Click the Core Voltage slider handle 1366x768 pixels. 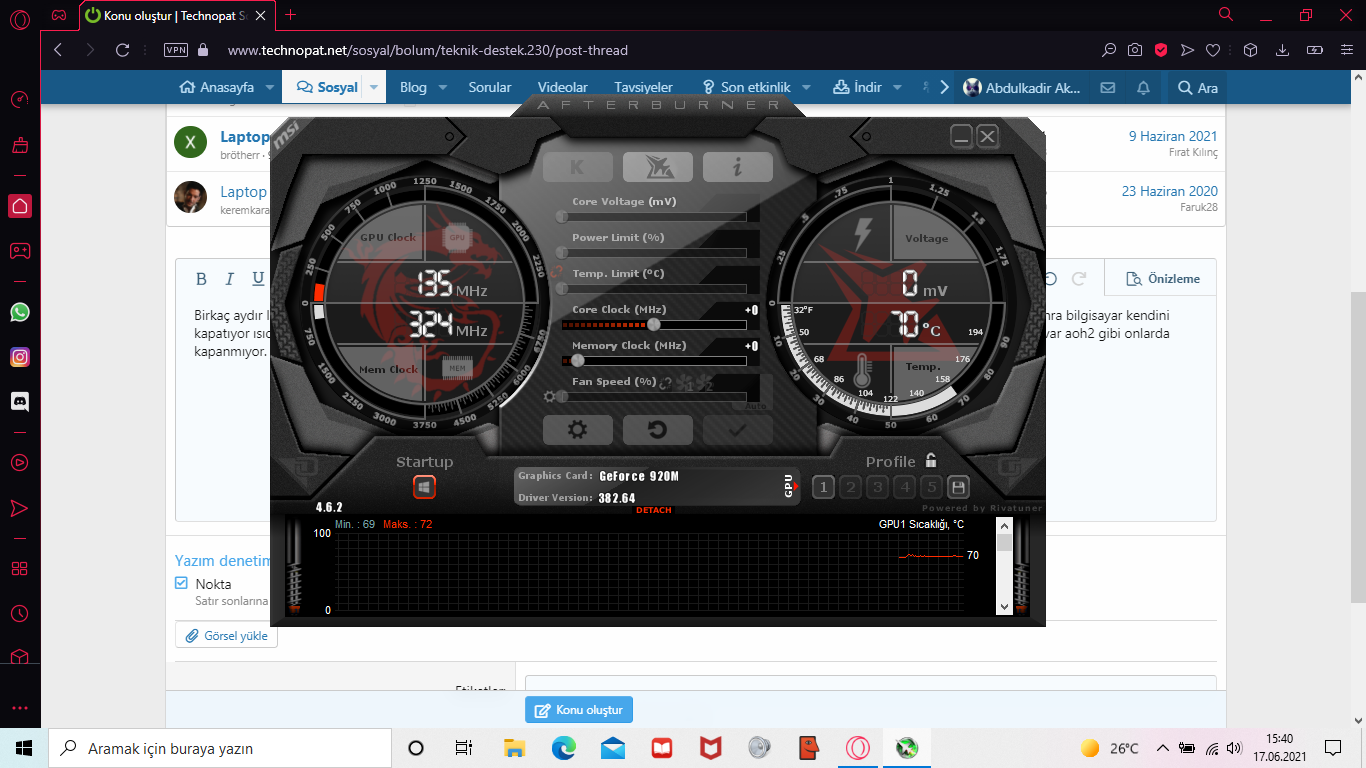tap(562, 216)
